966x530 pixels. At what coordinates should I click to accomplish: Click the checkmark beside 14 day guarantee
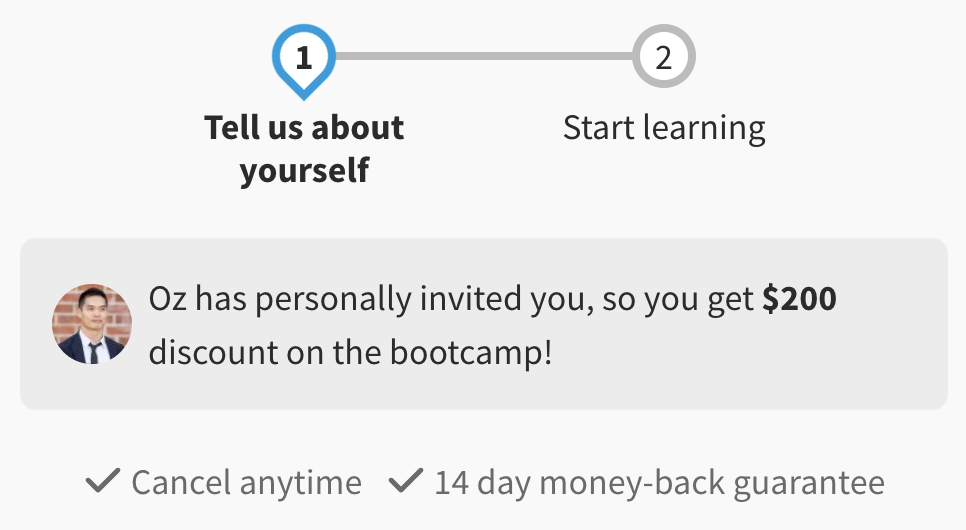405,483
